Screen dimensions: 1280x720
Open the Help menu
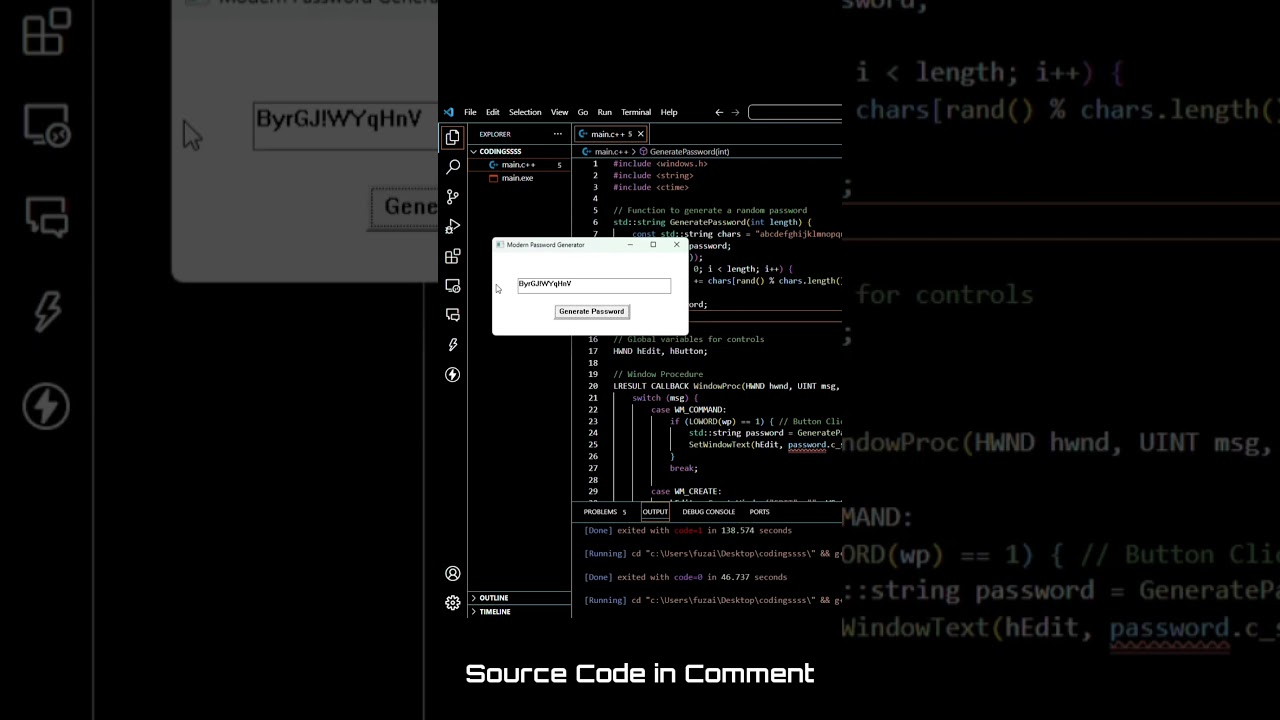669,112
